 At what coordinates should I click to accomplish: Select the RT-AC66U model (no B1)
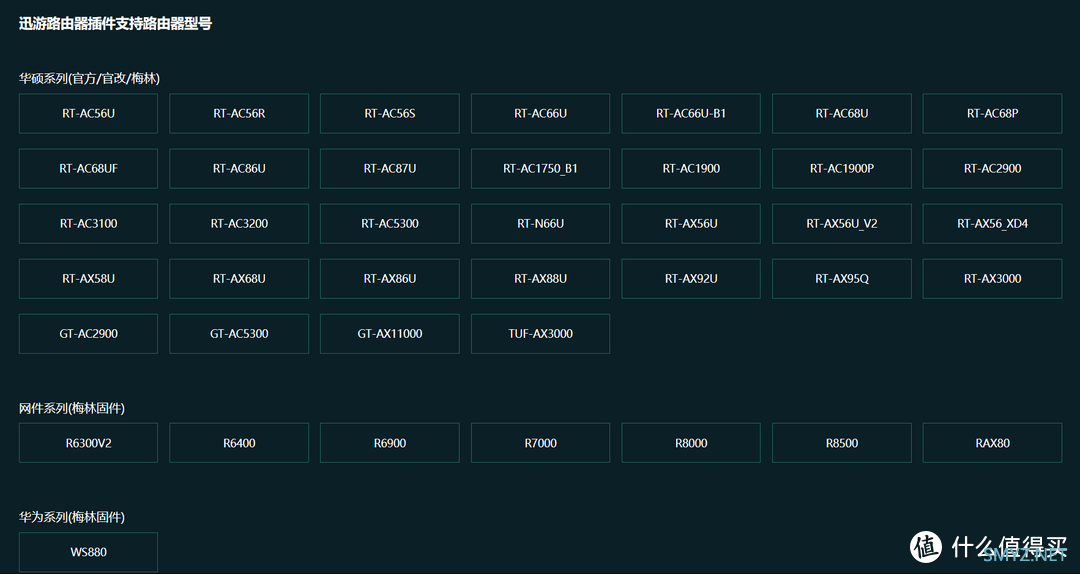[x=541, y=114]
